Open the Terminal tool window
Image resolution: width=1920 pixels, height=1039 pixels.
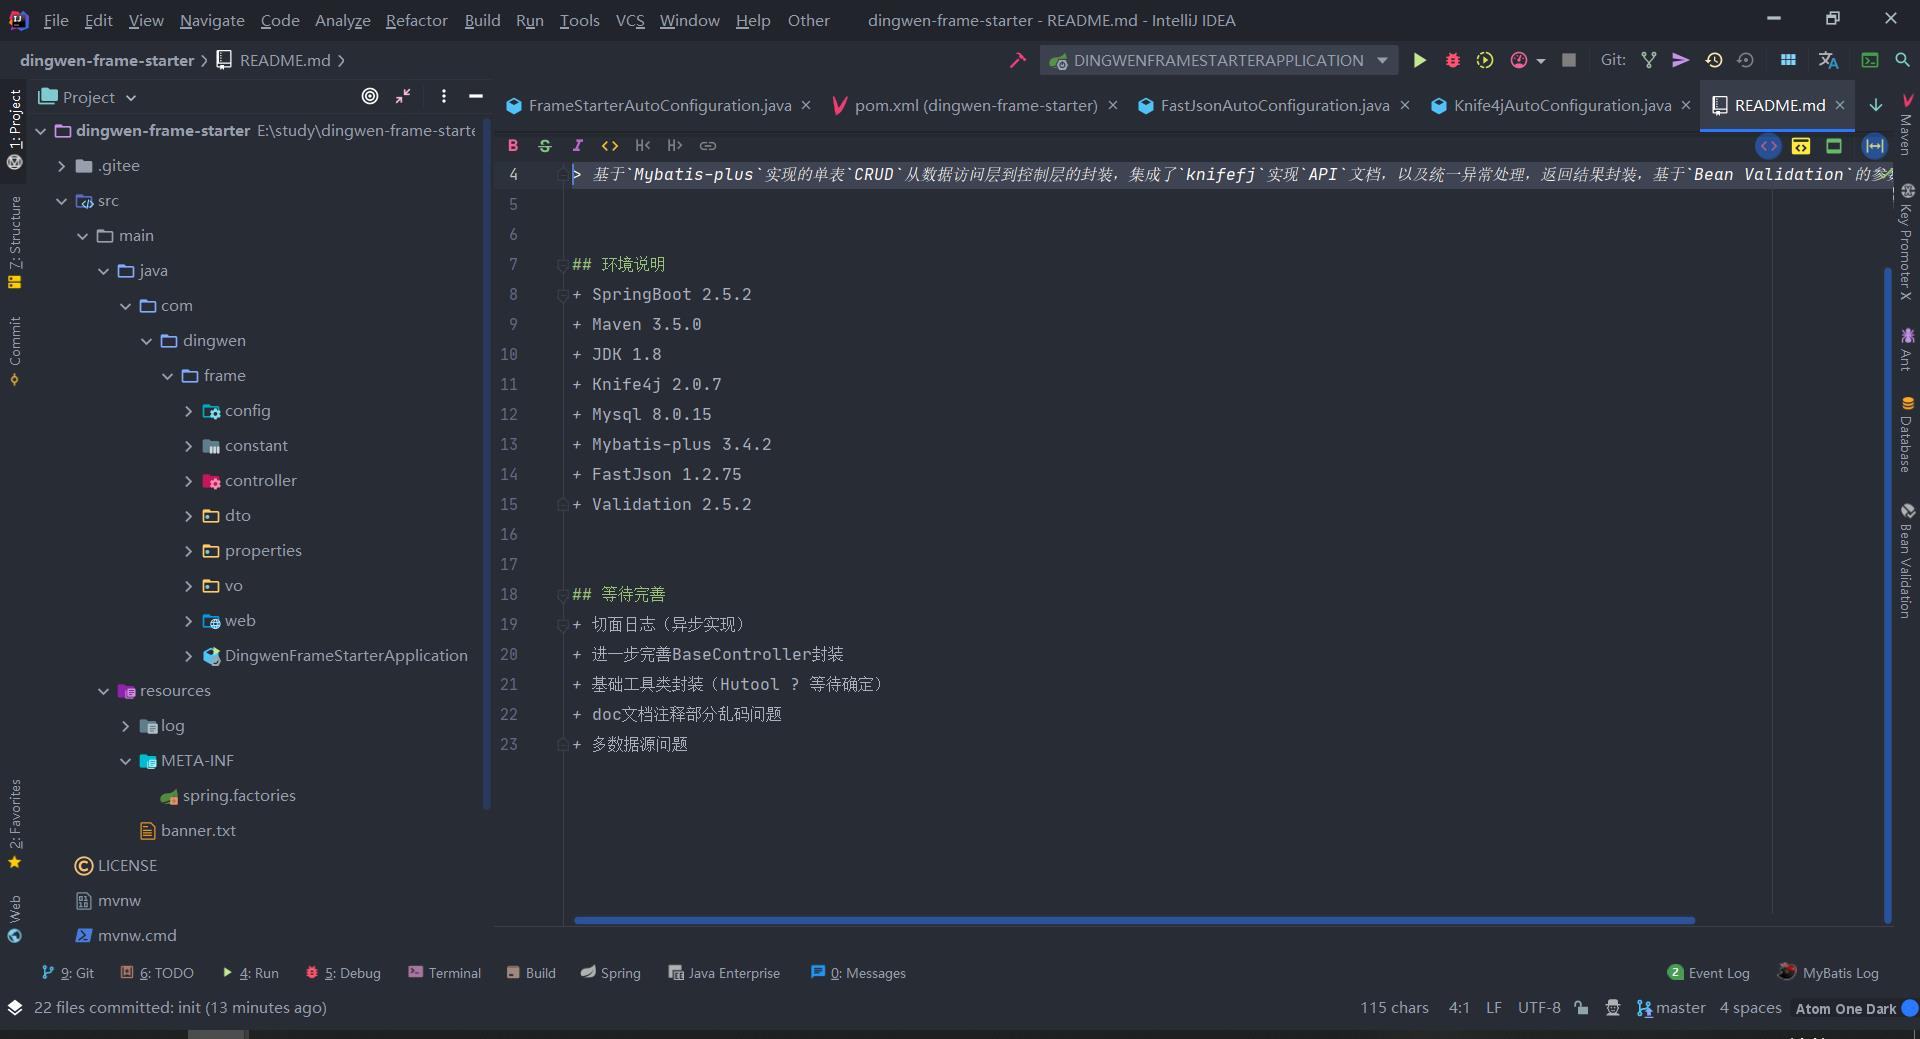(x=444, y=973)
